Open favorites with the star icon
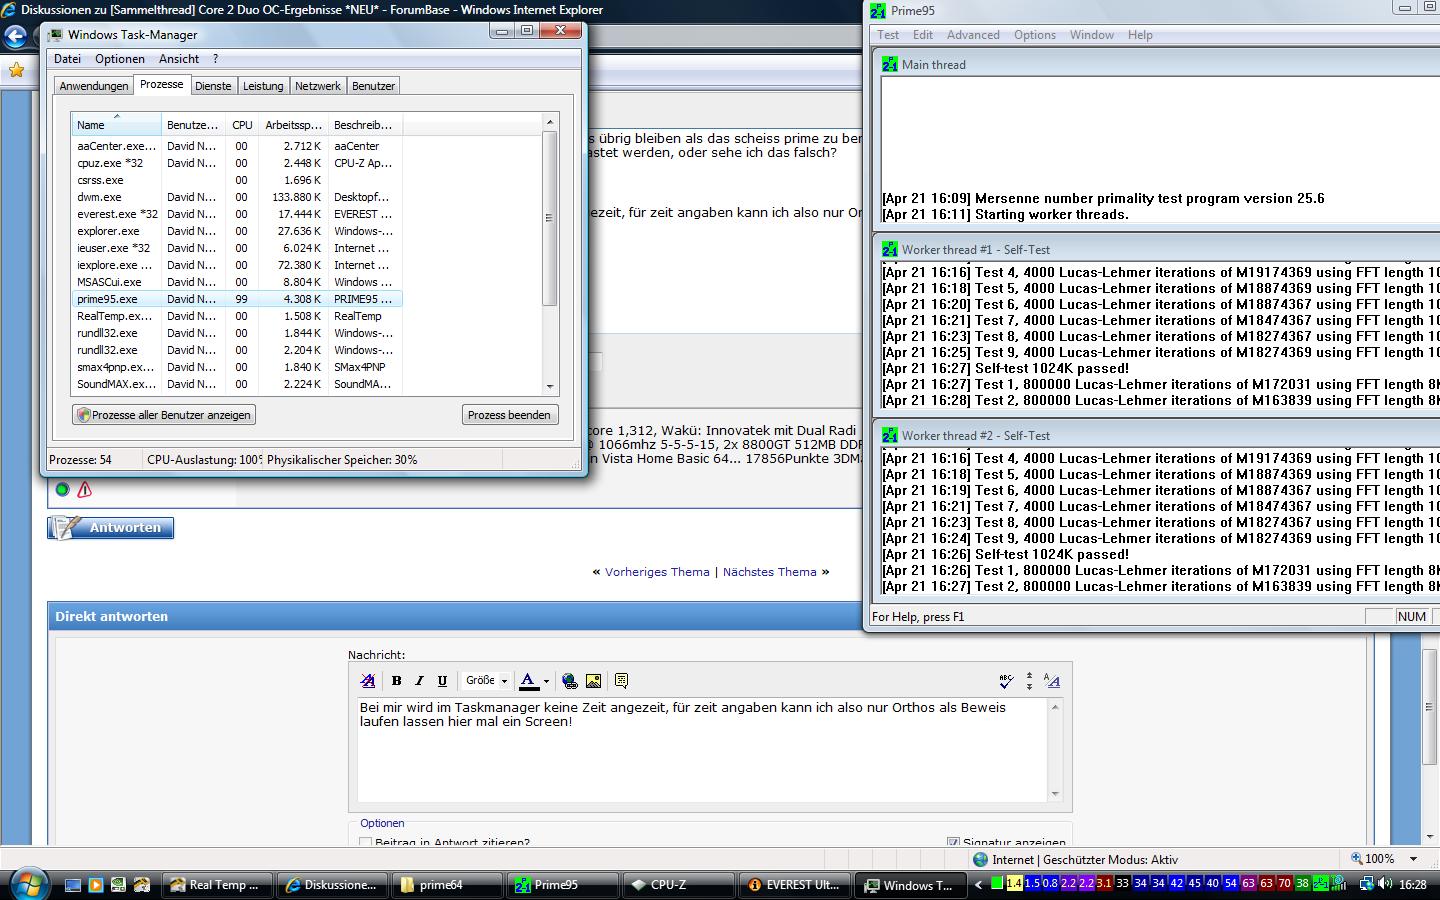The height and width of the screenshot is (900, 1440). tap(16, 70)
